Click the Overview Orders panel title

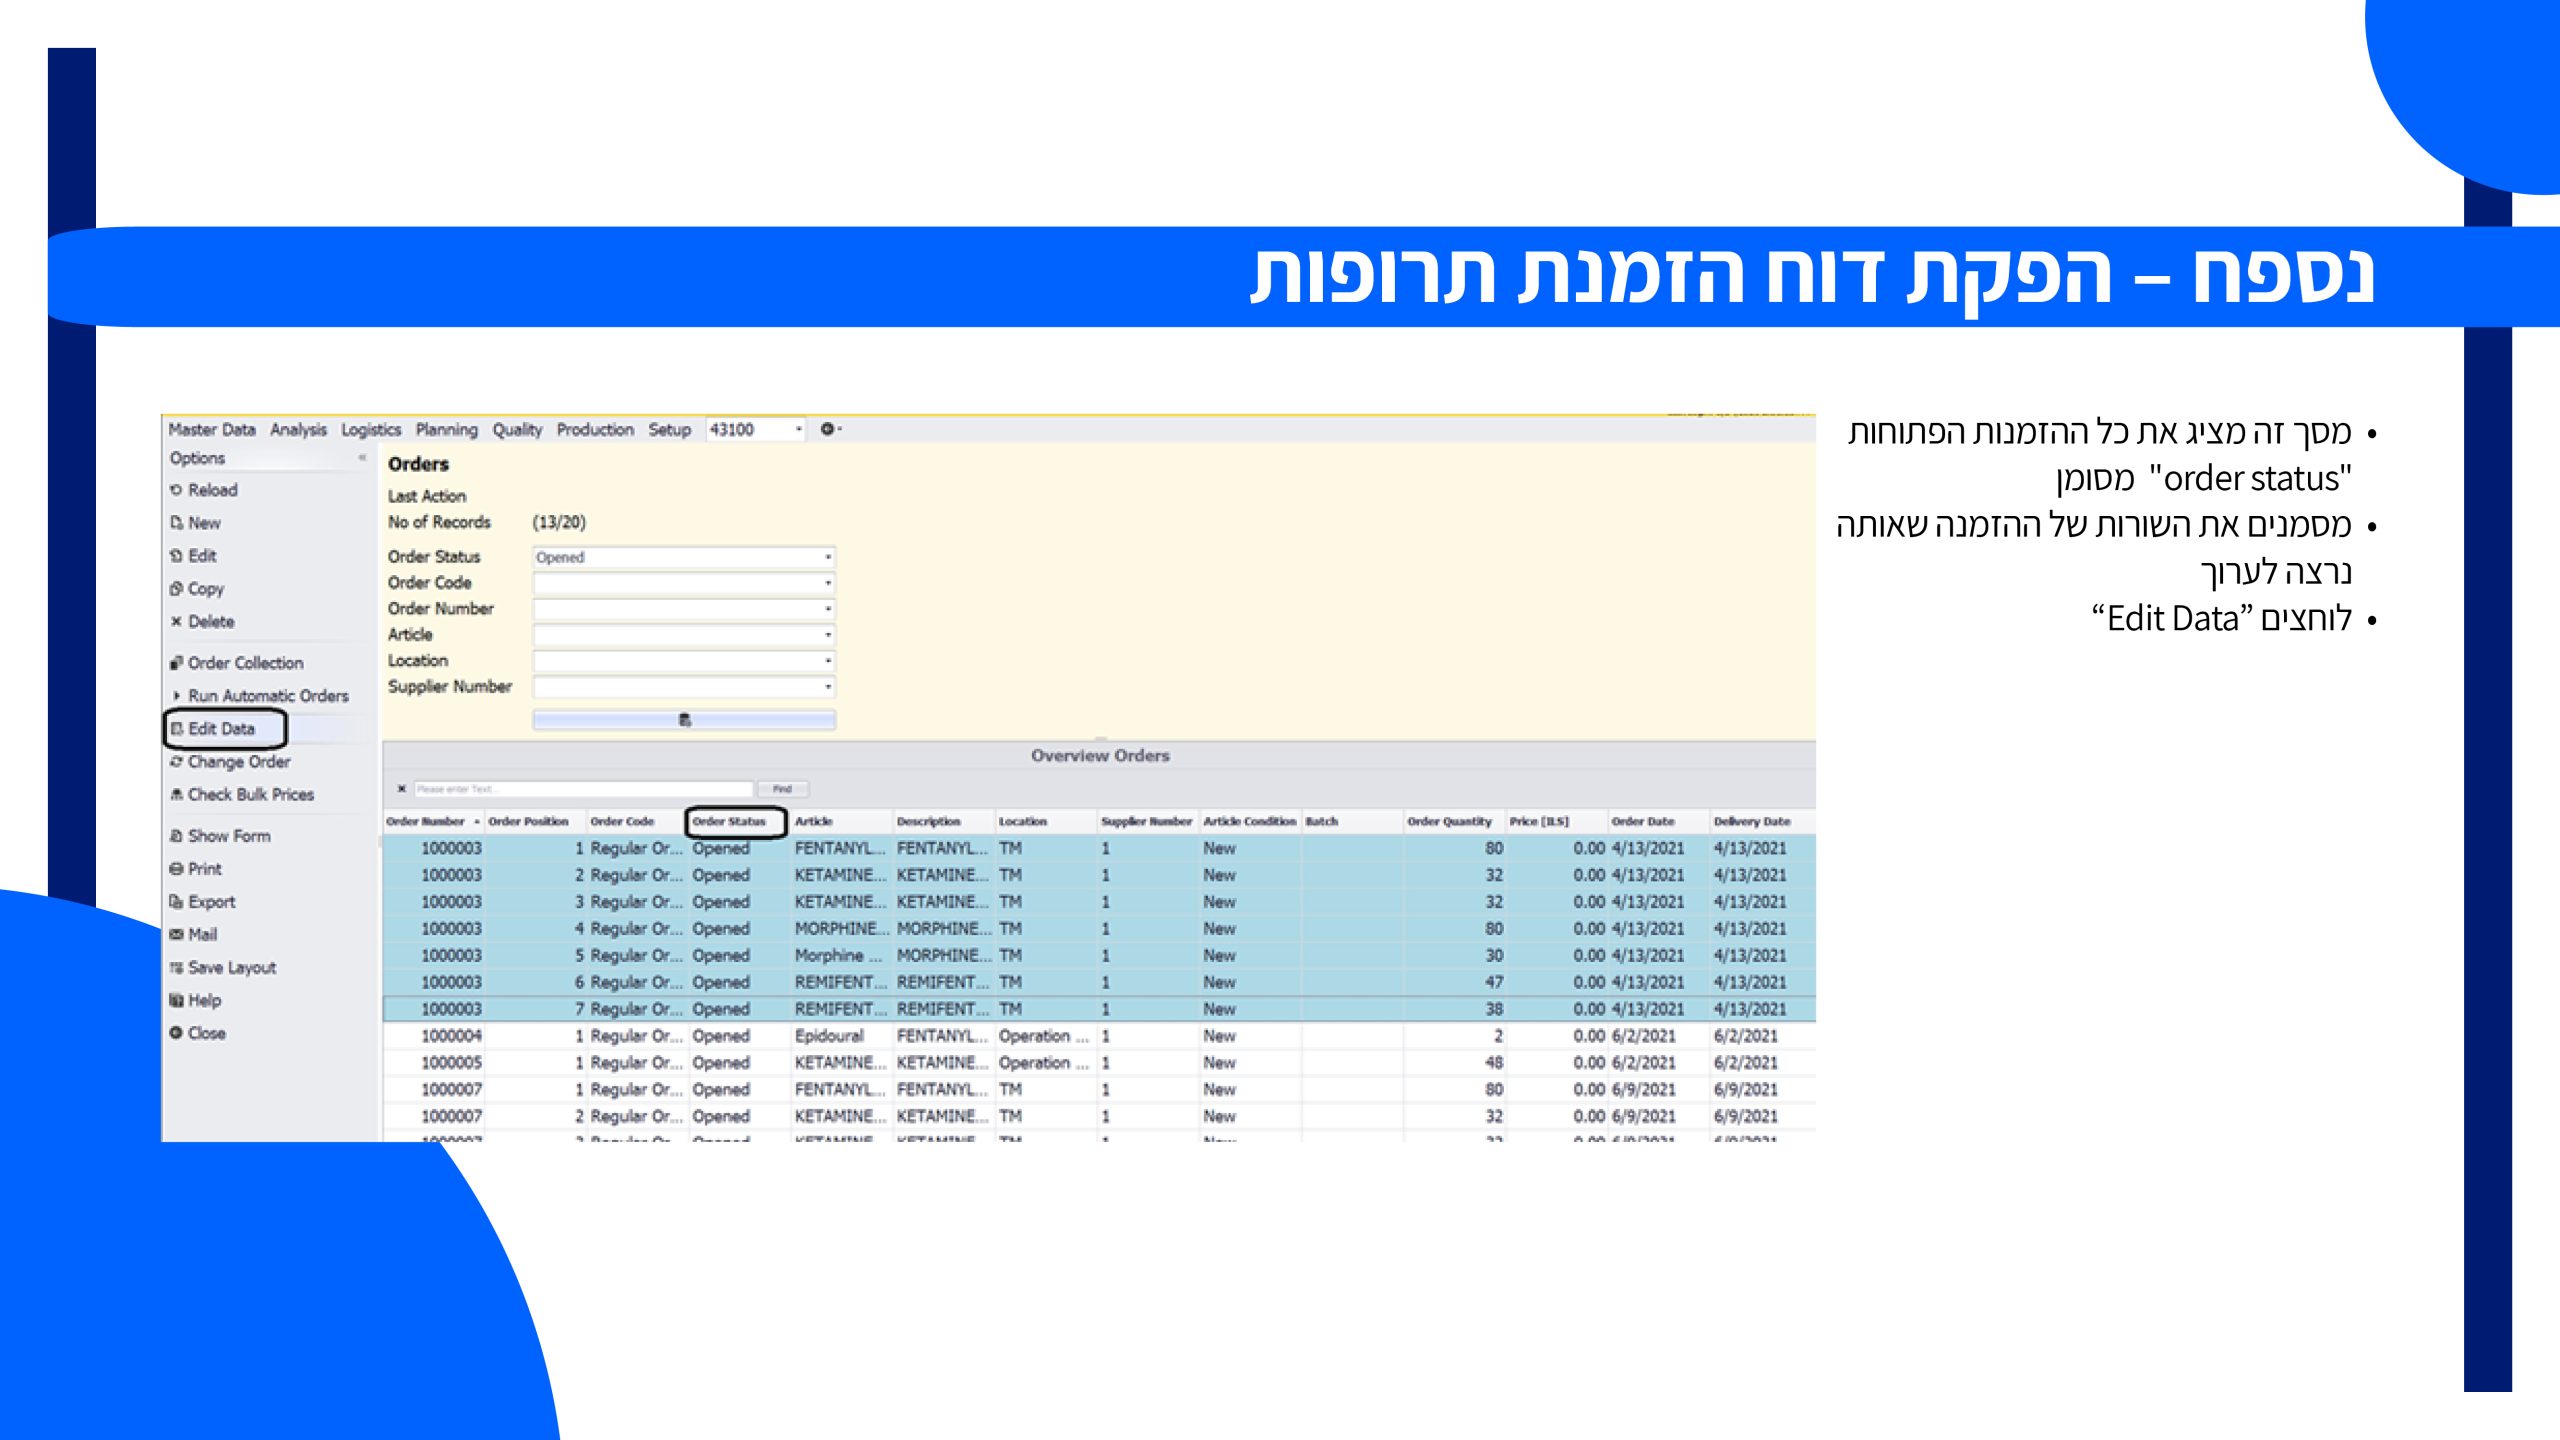coord(1100,756)
